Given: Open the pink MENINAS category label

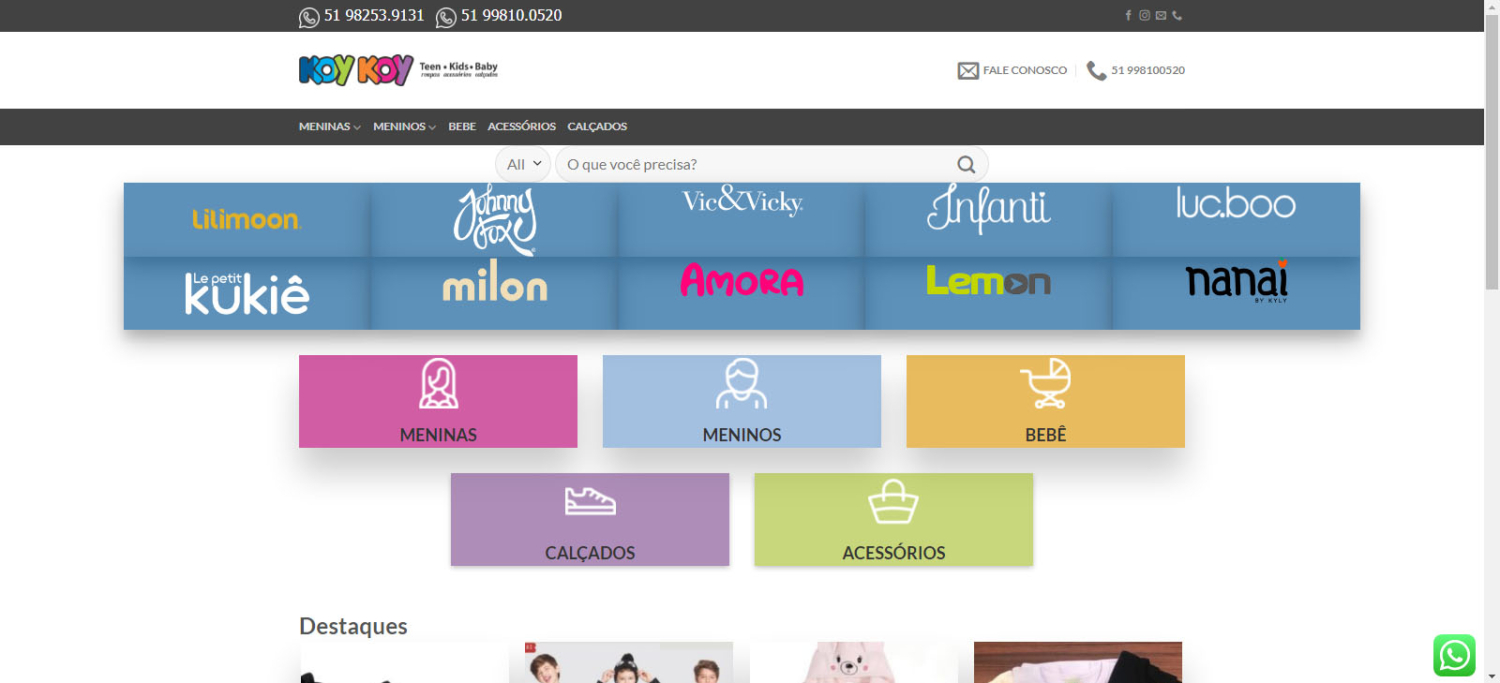Looking at the screenshot, I should click(x=438, y=435).
